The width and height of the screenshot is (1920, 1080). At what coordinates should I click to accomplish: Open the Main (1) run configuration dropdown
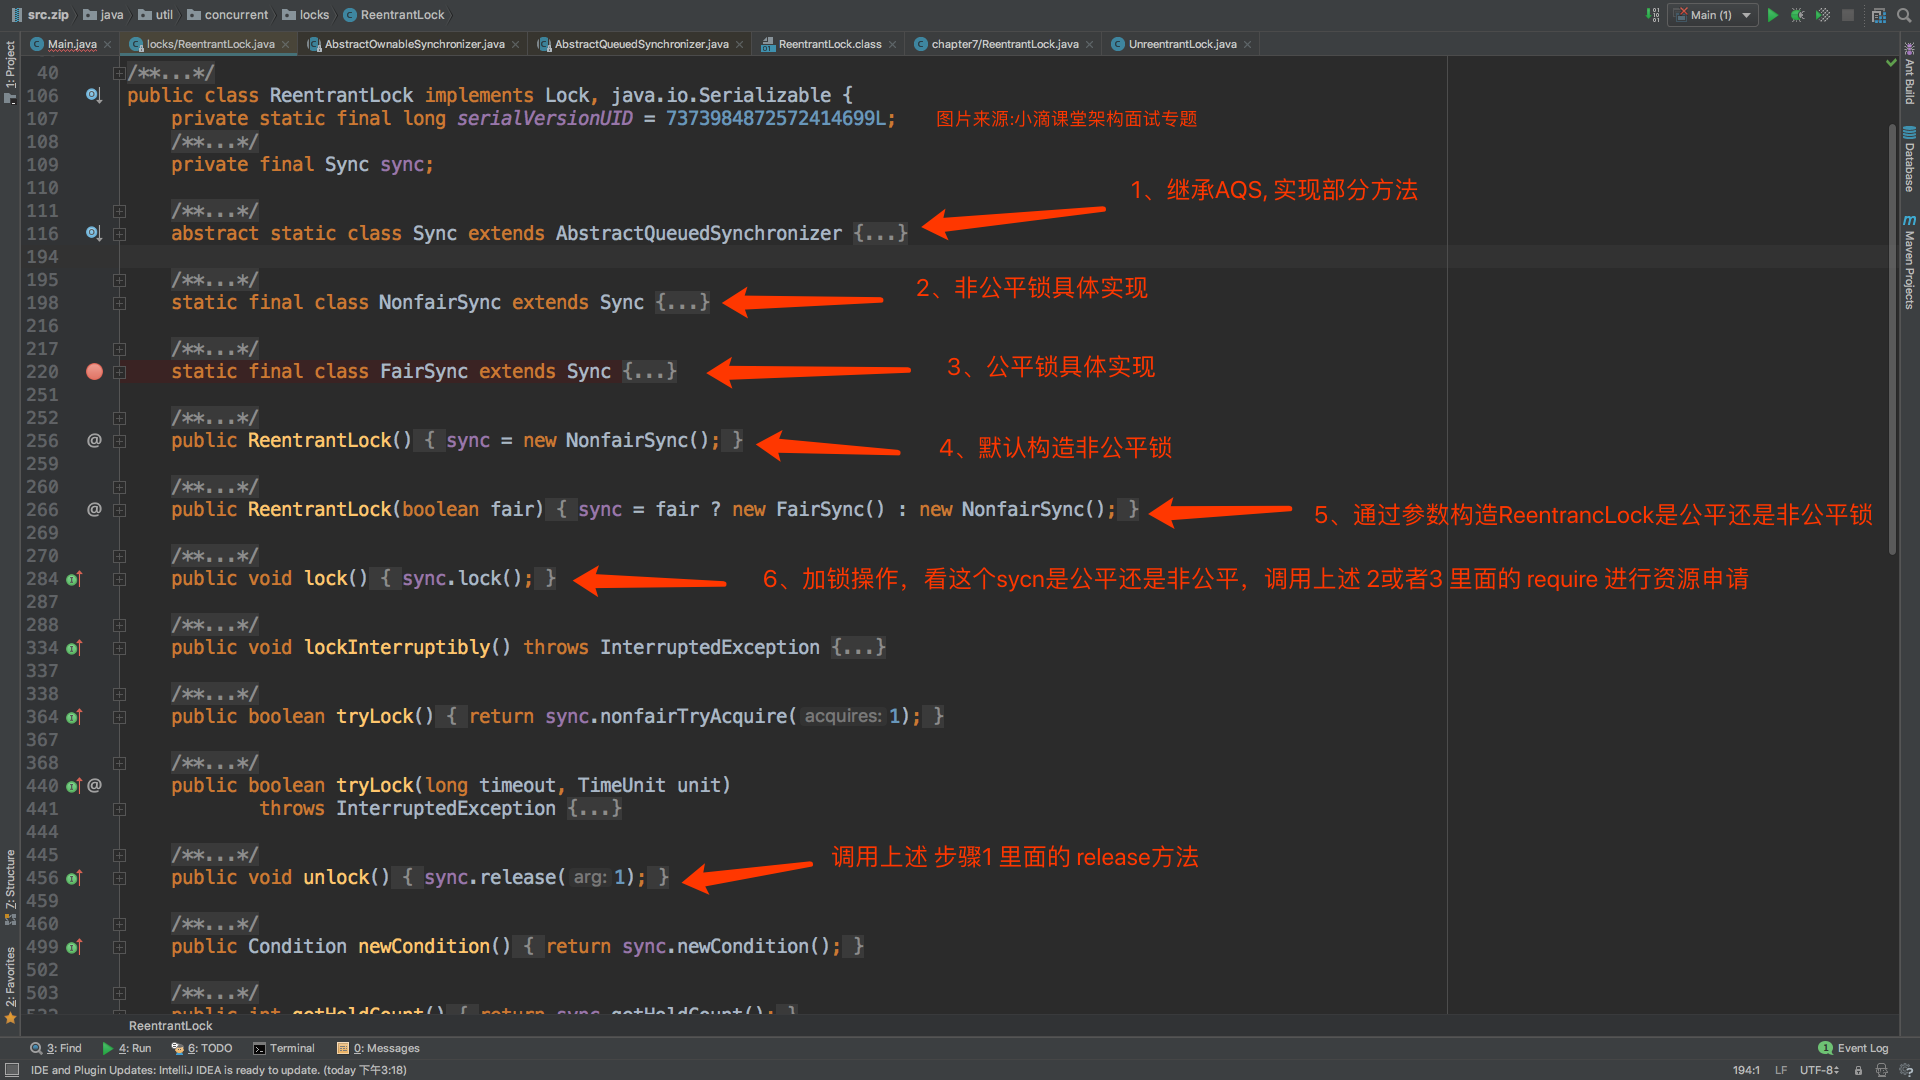click(x=1713, y=15)
